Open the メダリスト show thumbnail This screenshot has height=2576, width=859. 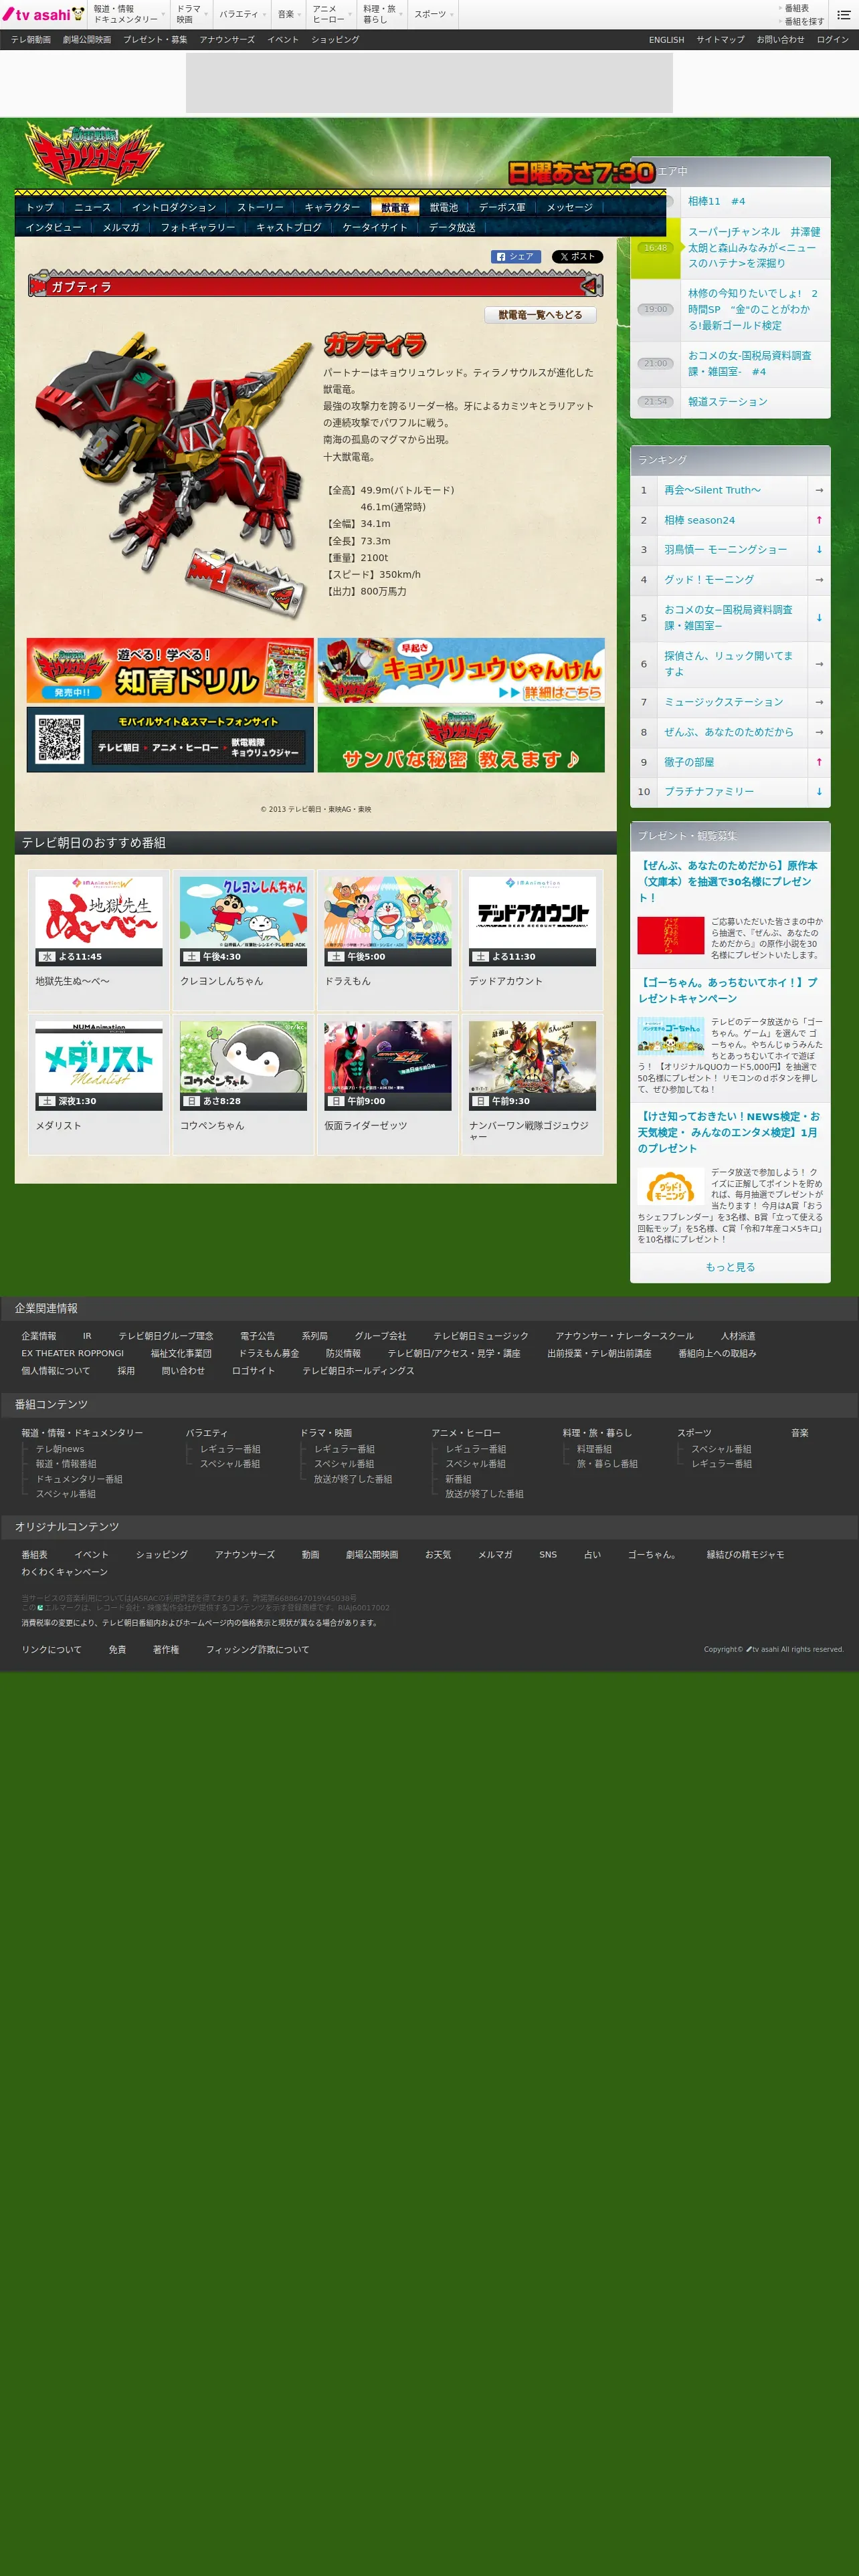[99, 1065]
